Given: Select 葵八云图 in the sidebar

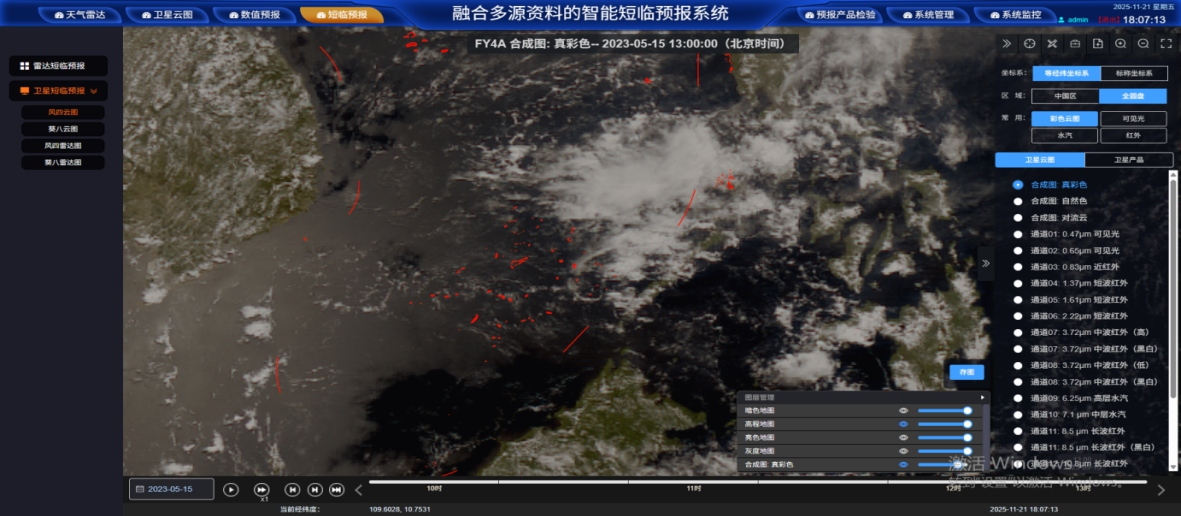Looking at the screenshot, I should [x=63, y=129].
